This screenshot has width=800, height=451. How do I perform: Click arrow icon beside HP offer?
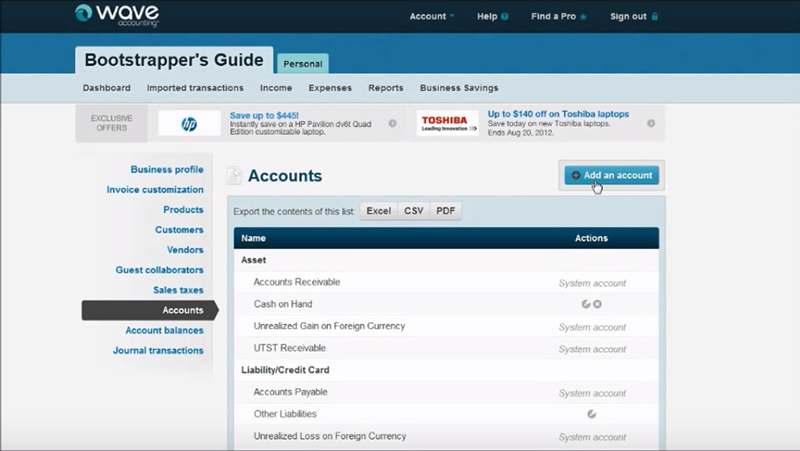[392, 124]
